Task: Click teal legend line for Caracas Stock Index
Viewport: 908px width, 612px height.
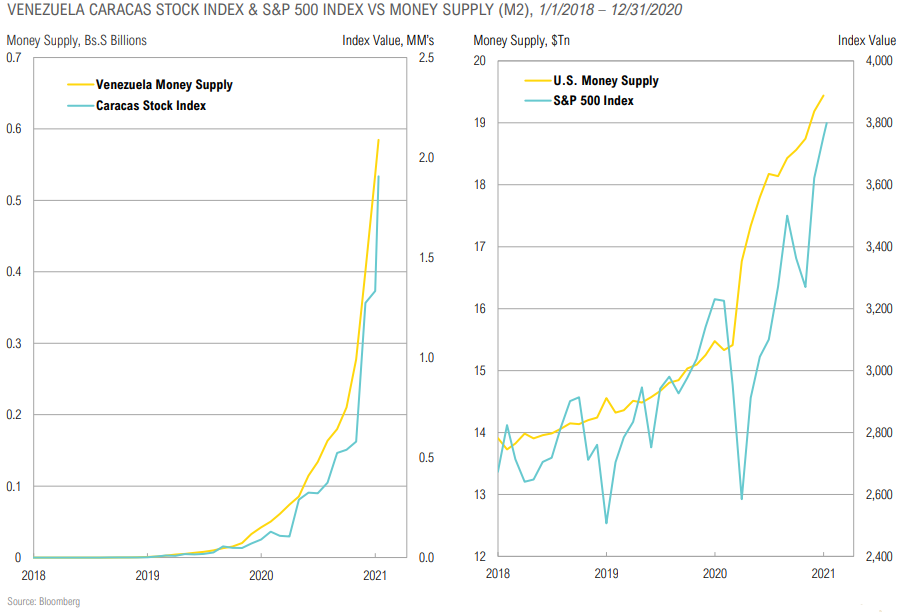Action: 78,105
